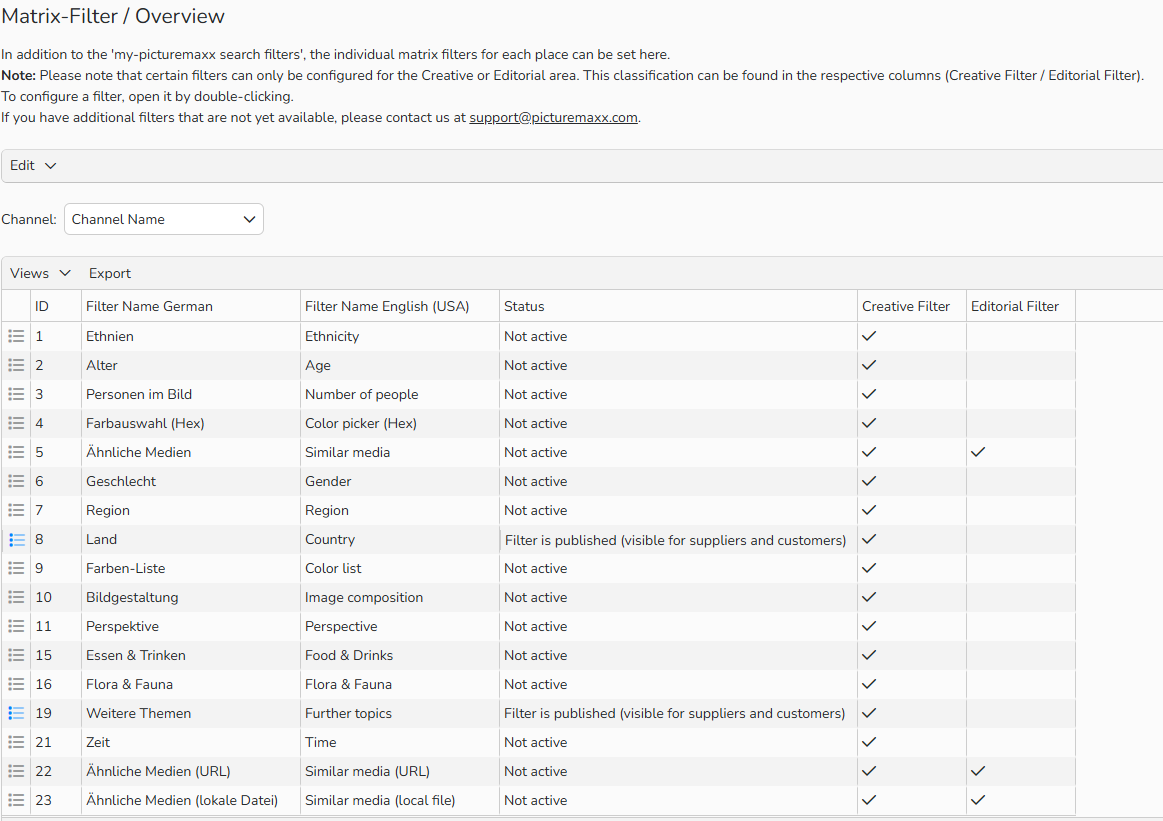Viewport: 1163px width, 821px height.
Task: Click 'Not active' status for Ethnicity row
Action: (536, 336)
